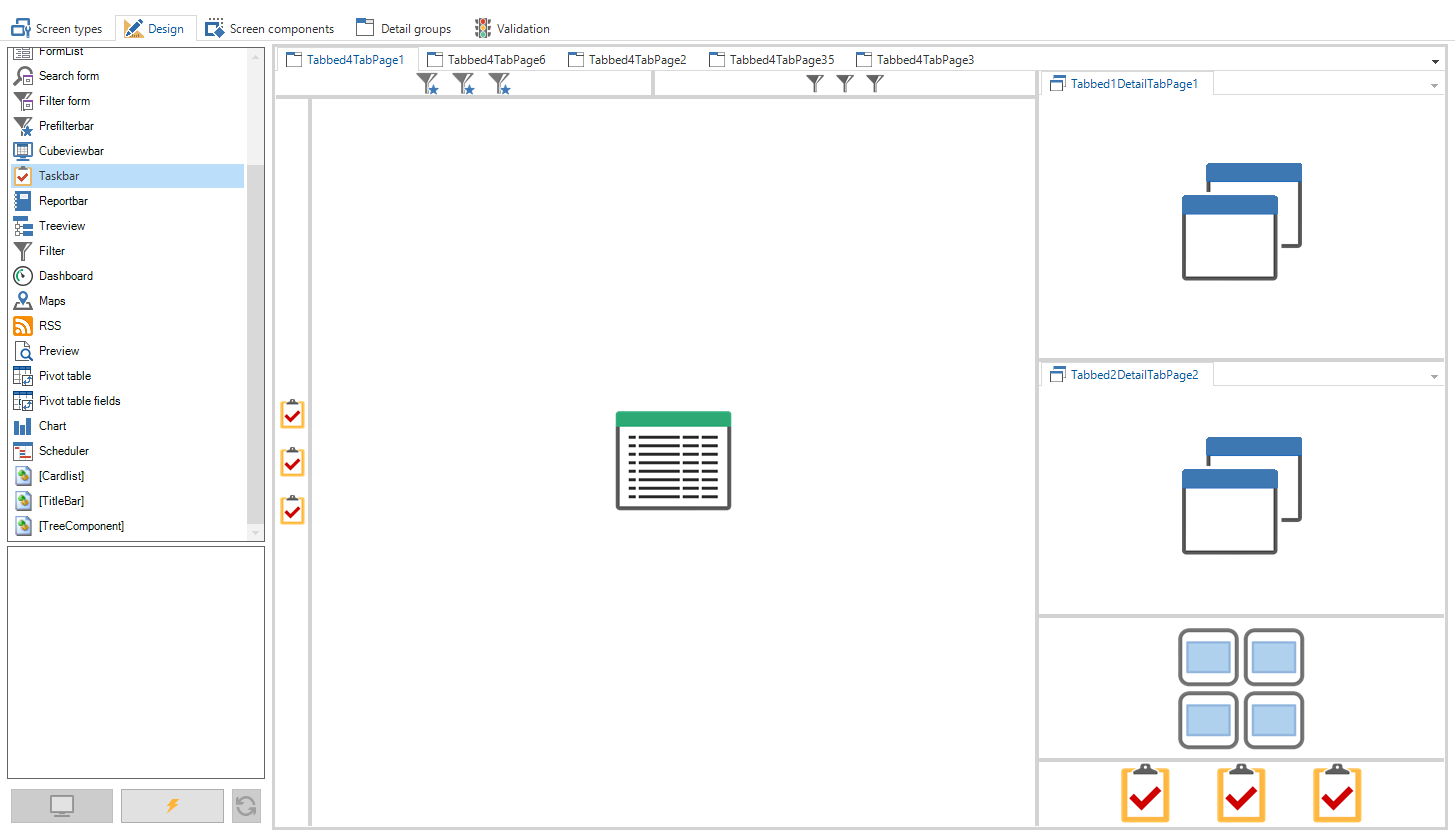Screen dimensions: 1455x835
Task: Select the Search form component
Action: coord(127,76)
